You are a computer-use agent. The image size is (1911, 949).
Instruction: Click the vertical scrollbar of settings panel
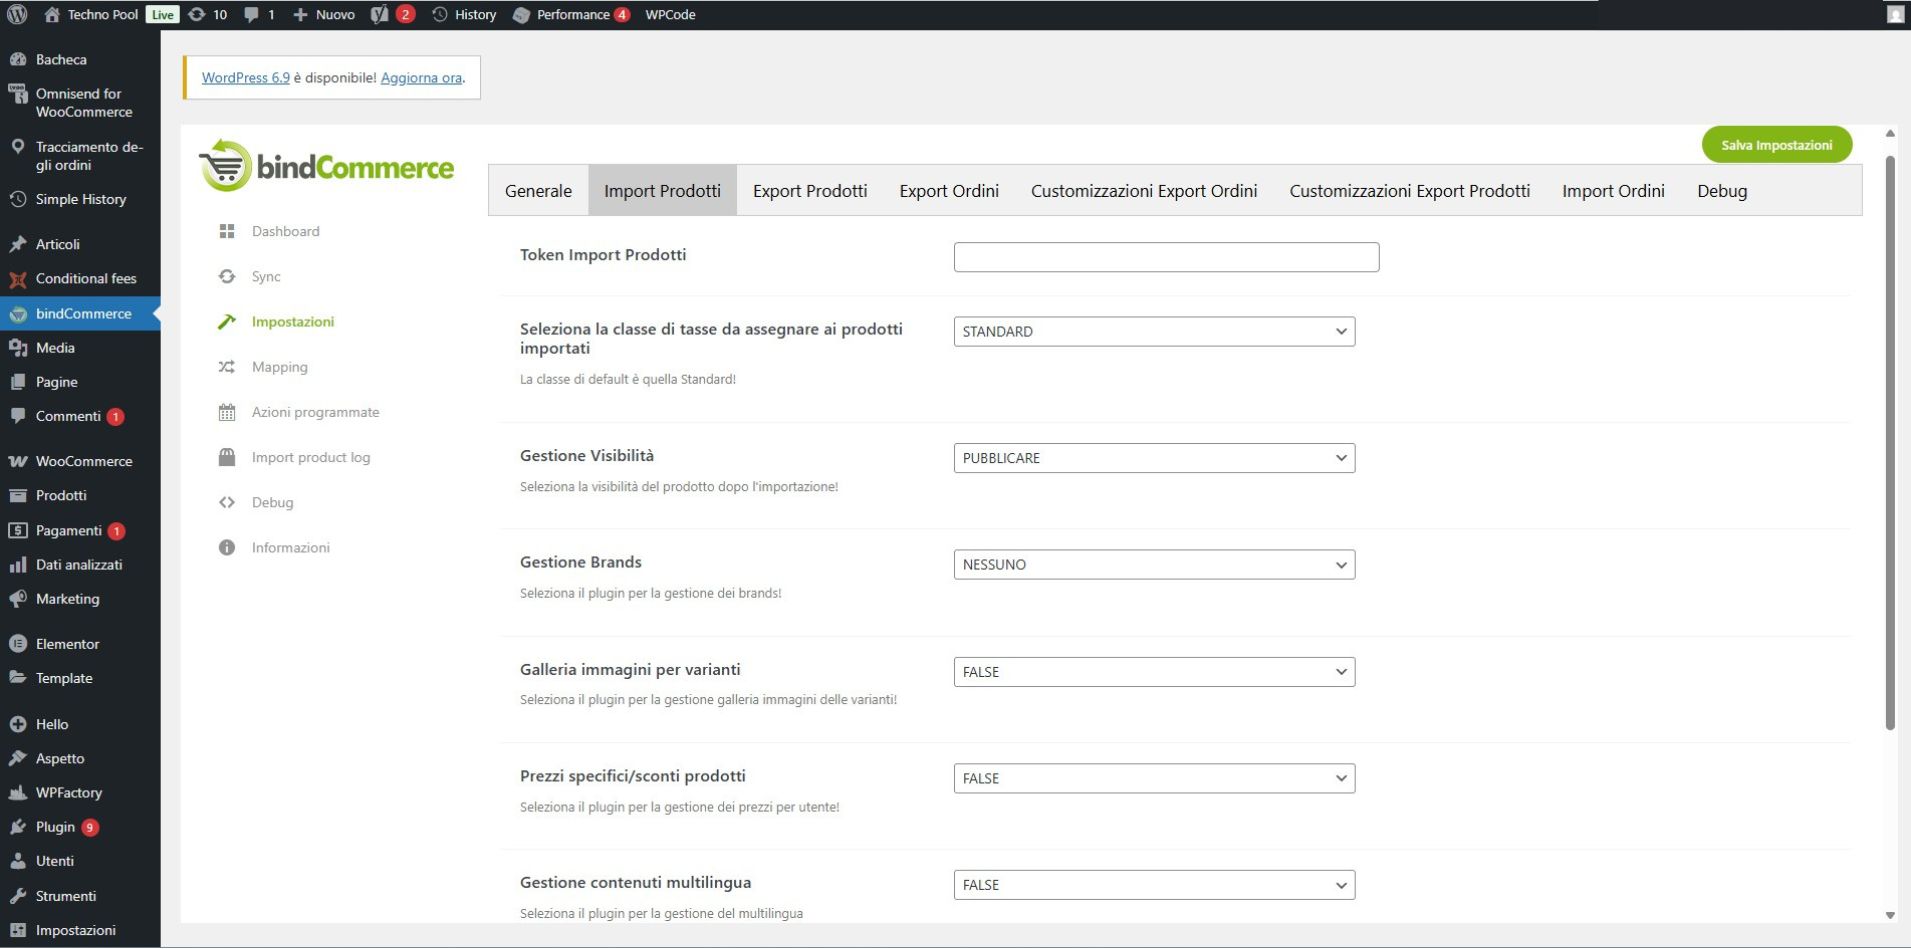1889,440
